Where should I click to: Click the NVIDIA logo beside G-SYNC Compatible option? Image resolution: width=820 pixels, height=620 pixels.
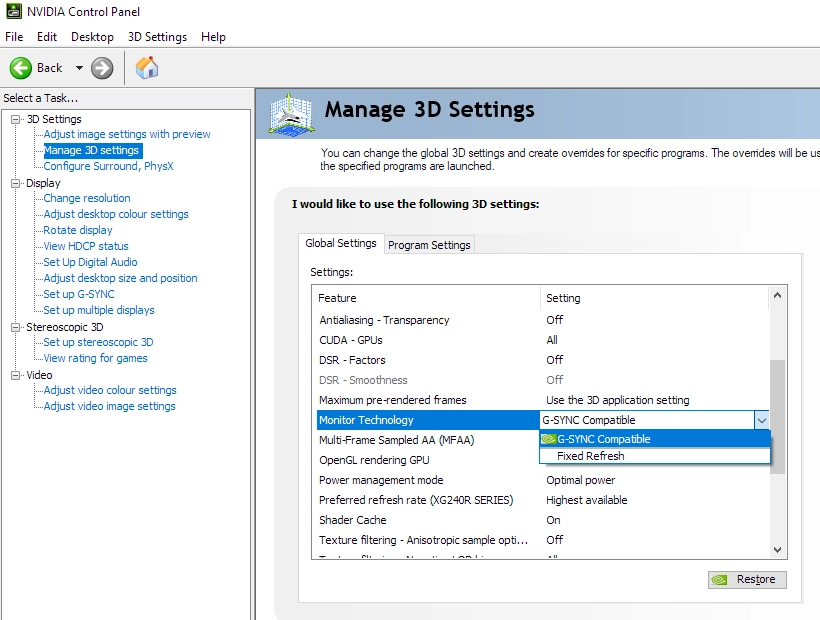[549, 439]
